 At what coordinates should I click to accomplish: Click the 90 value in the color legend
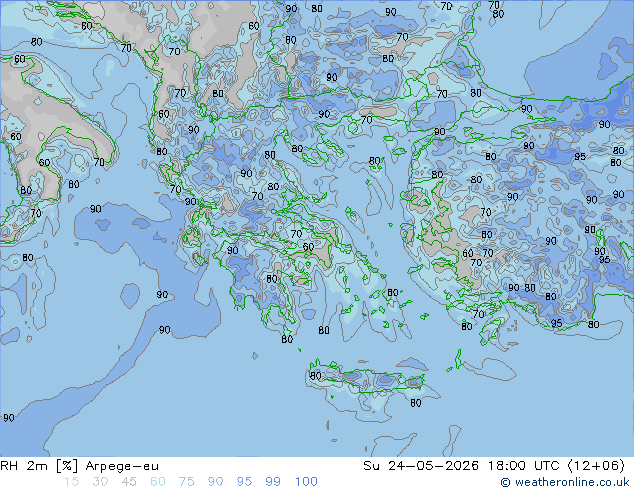click(215, 482)
